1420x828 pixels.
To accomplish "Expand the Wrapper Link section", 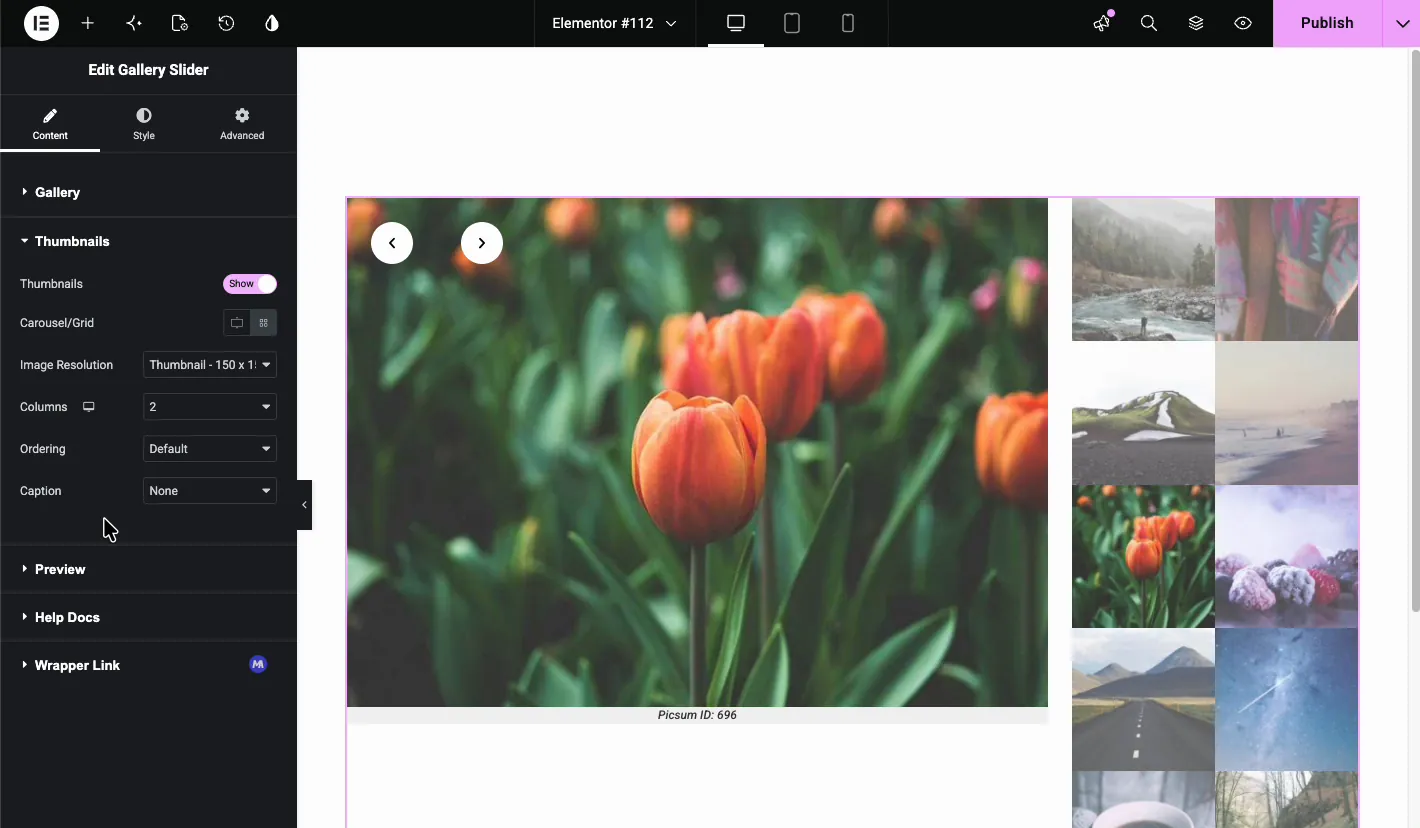I will (148, 665).
